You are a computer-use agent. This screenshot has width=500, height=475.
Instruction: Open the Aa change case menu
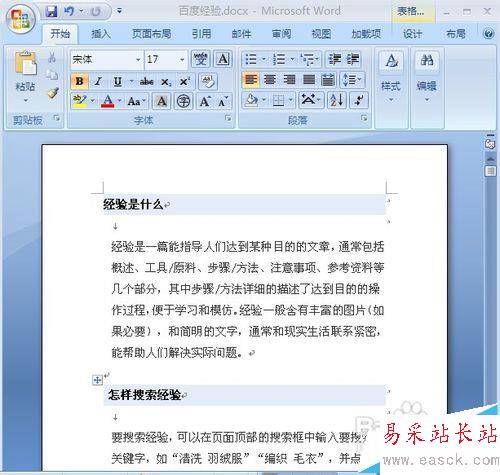tap(136, 101)
